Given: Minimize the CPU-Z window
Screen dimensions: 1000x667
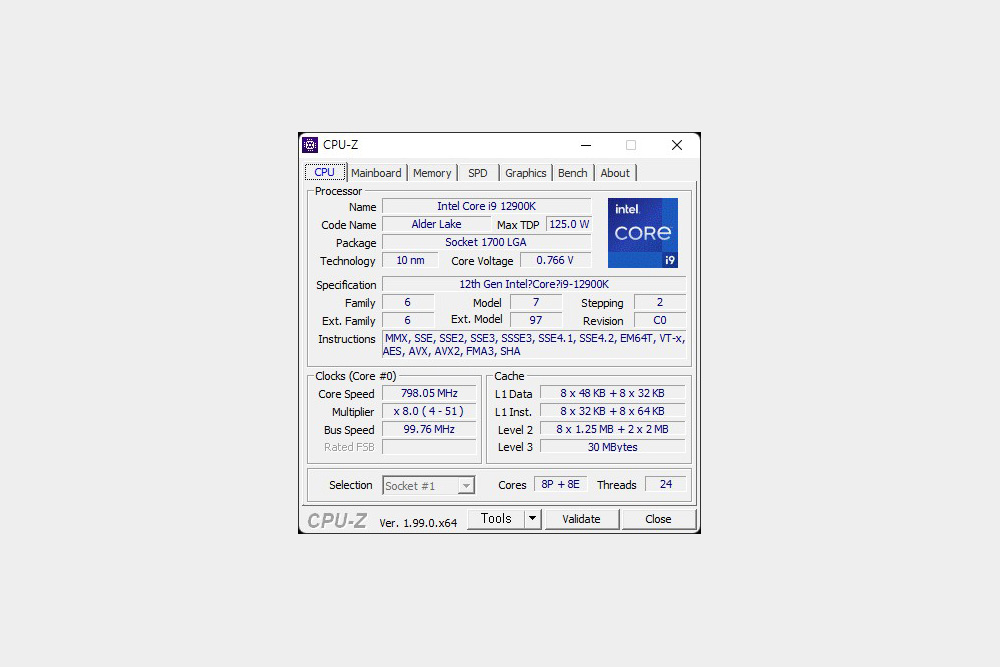Looking at the screenshot, I should (x=586, y=145).
